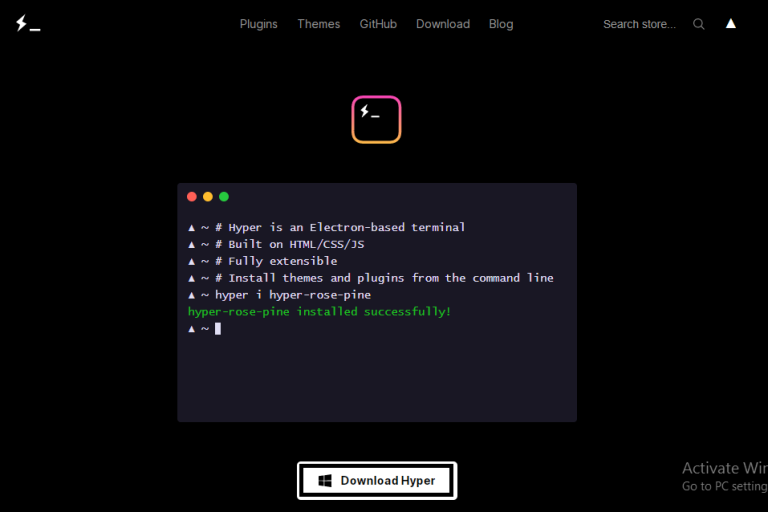Viewport: 768px width, 512px height.
Task: Click the magnifying glass search icon
Action: click(699, 24)
